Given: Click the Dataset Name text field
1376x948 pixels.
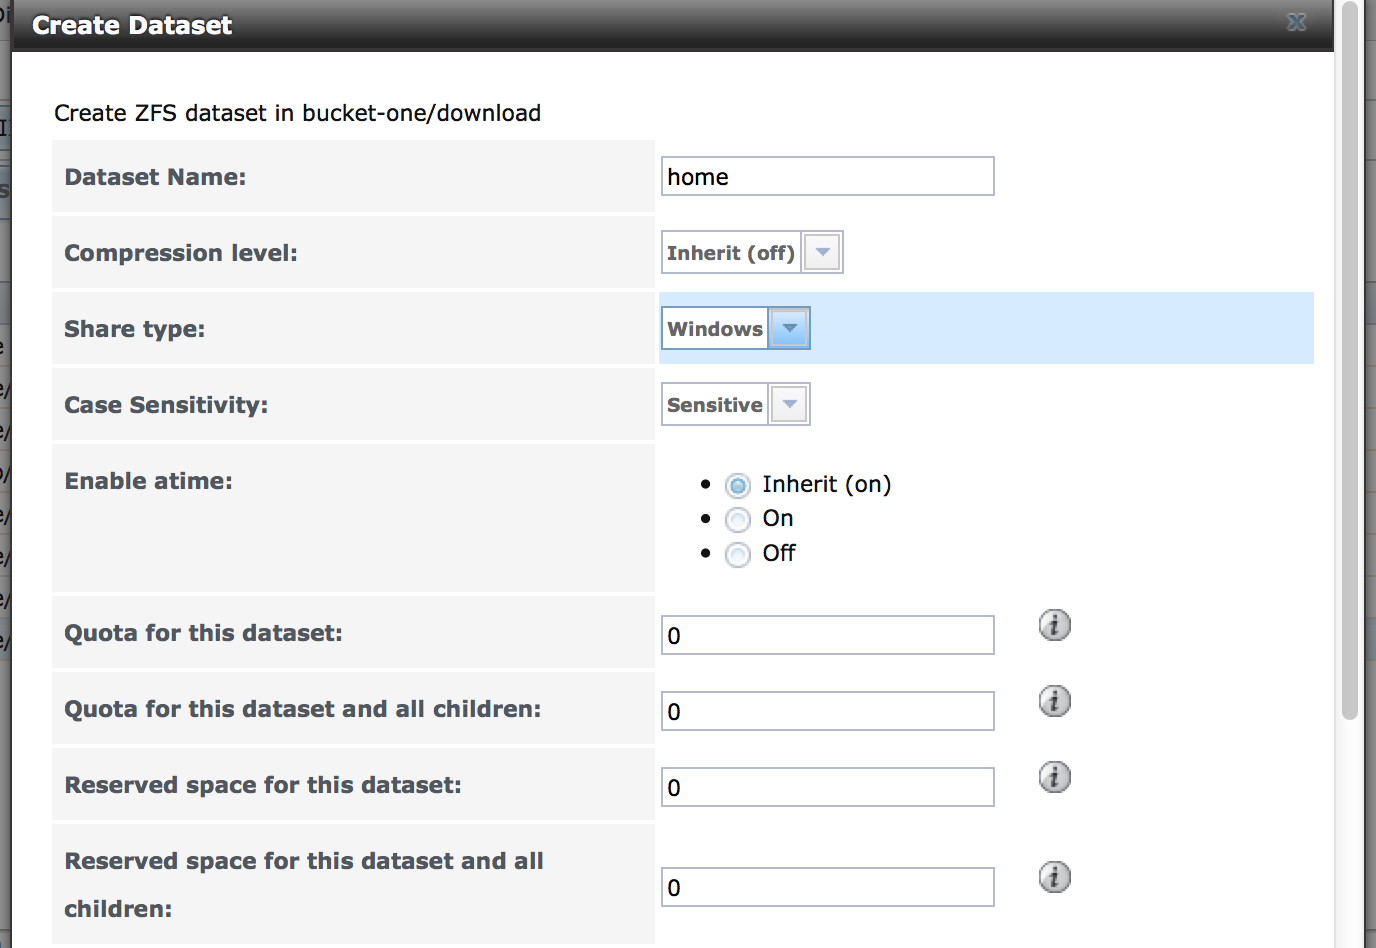Looking at the screenshot, I should coord(827,177).
